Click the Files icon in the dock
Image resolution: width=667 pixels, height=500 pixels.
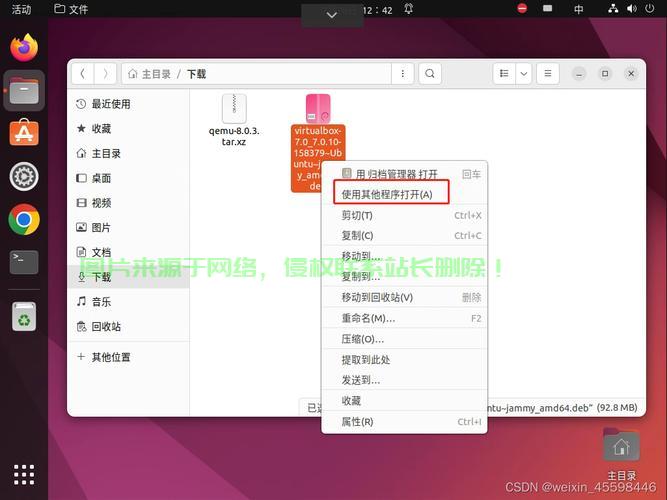click(x=24, y=90)
